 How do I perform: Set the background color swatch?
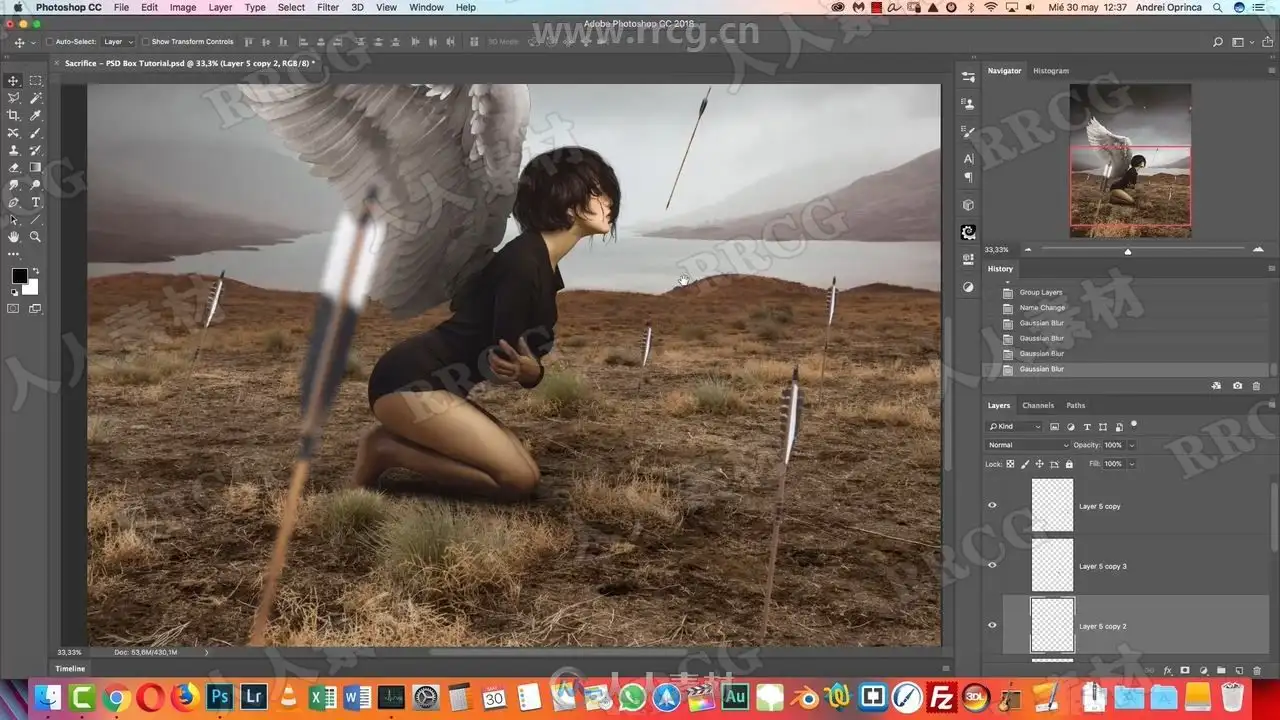(x=31, y=288)
